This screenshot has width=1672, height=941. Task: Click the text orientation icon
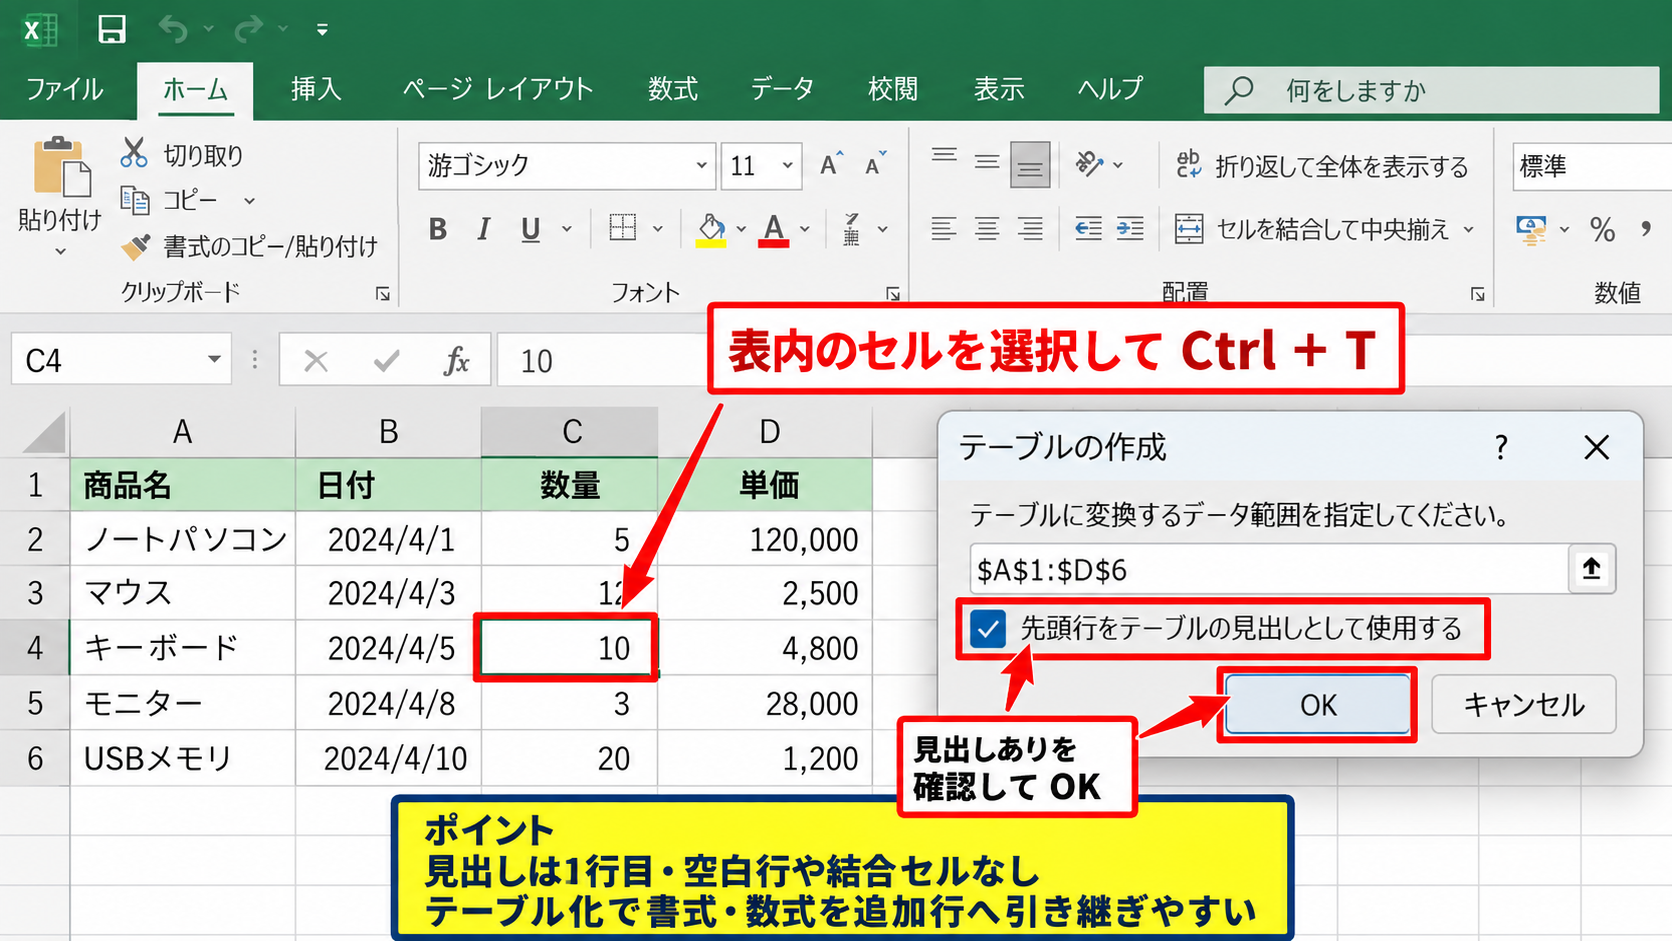[1090, 164]
